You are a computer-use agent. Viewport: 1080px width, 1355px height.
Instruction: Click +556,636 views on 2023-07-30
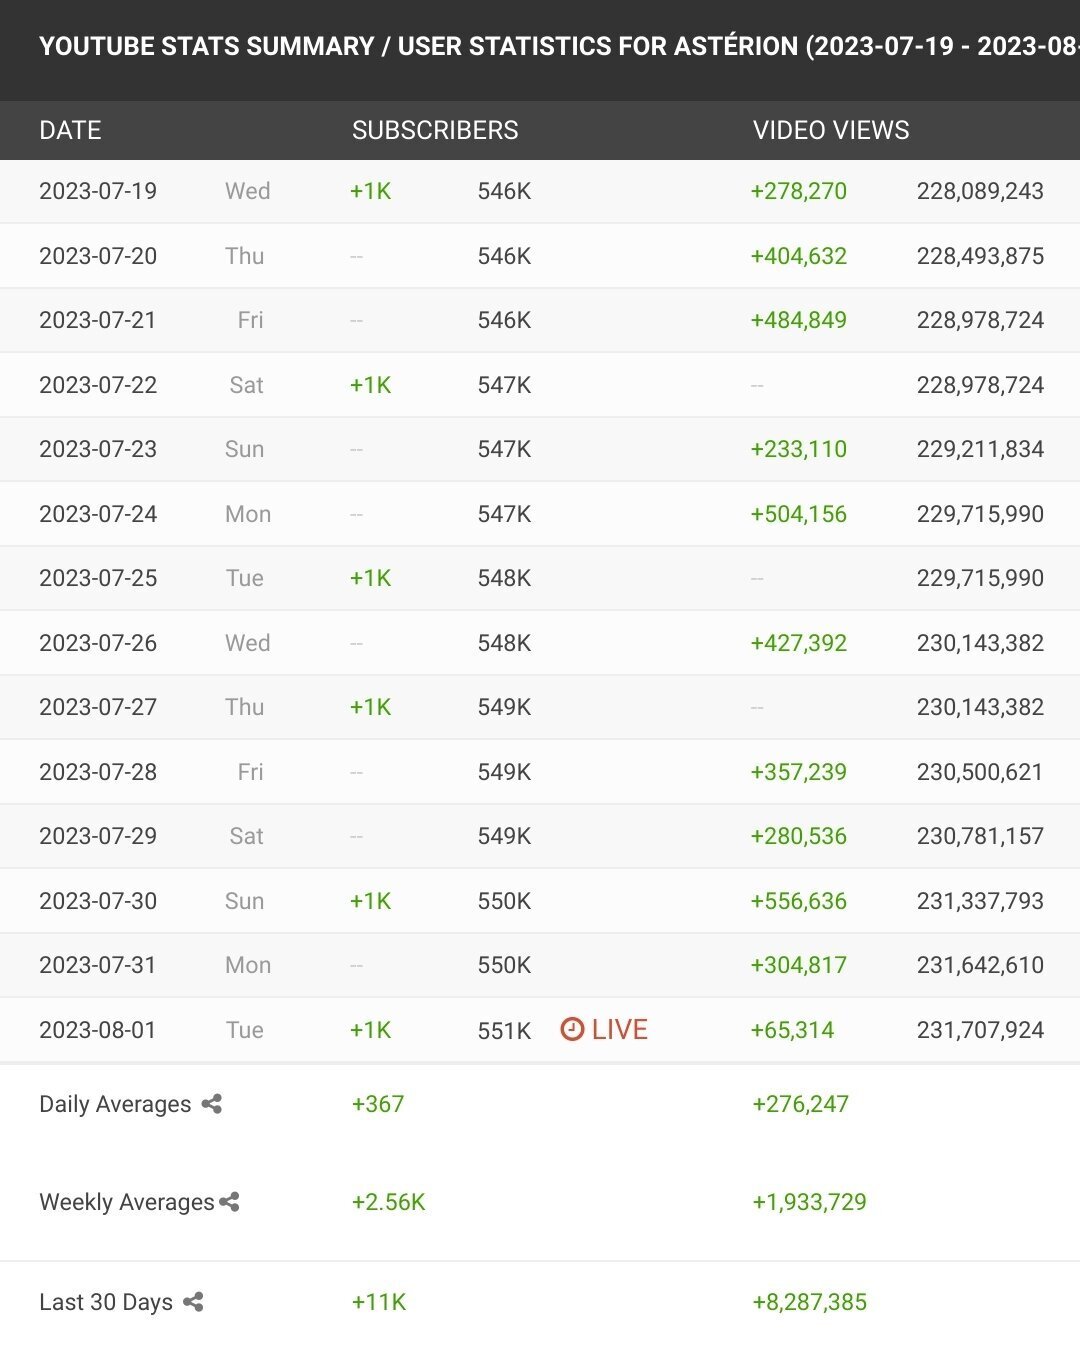(x=799, y=901)
